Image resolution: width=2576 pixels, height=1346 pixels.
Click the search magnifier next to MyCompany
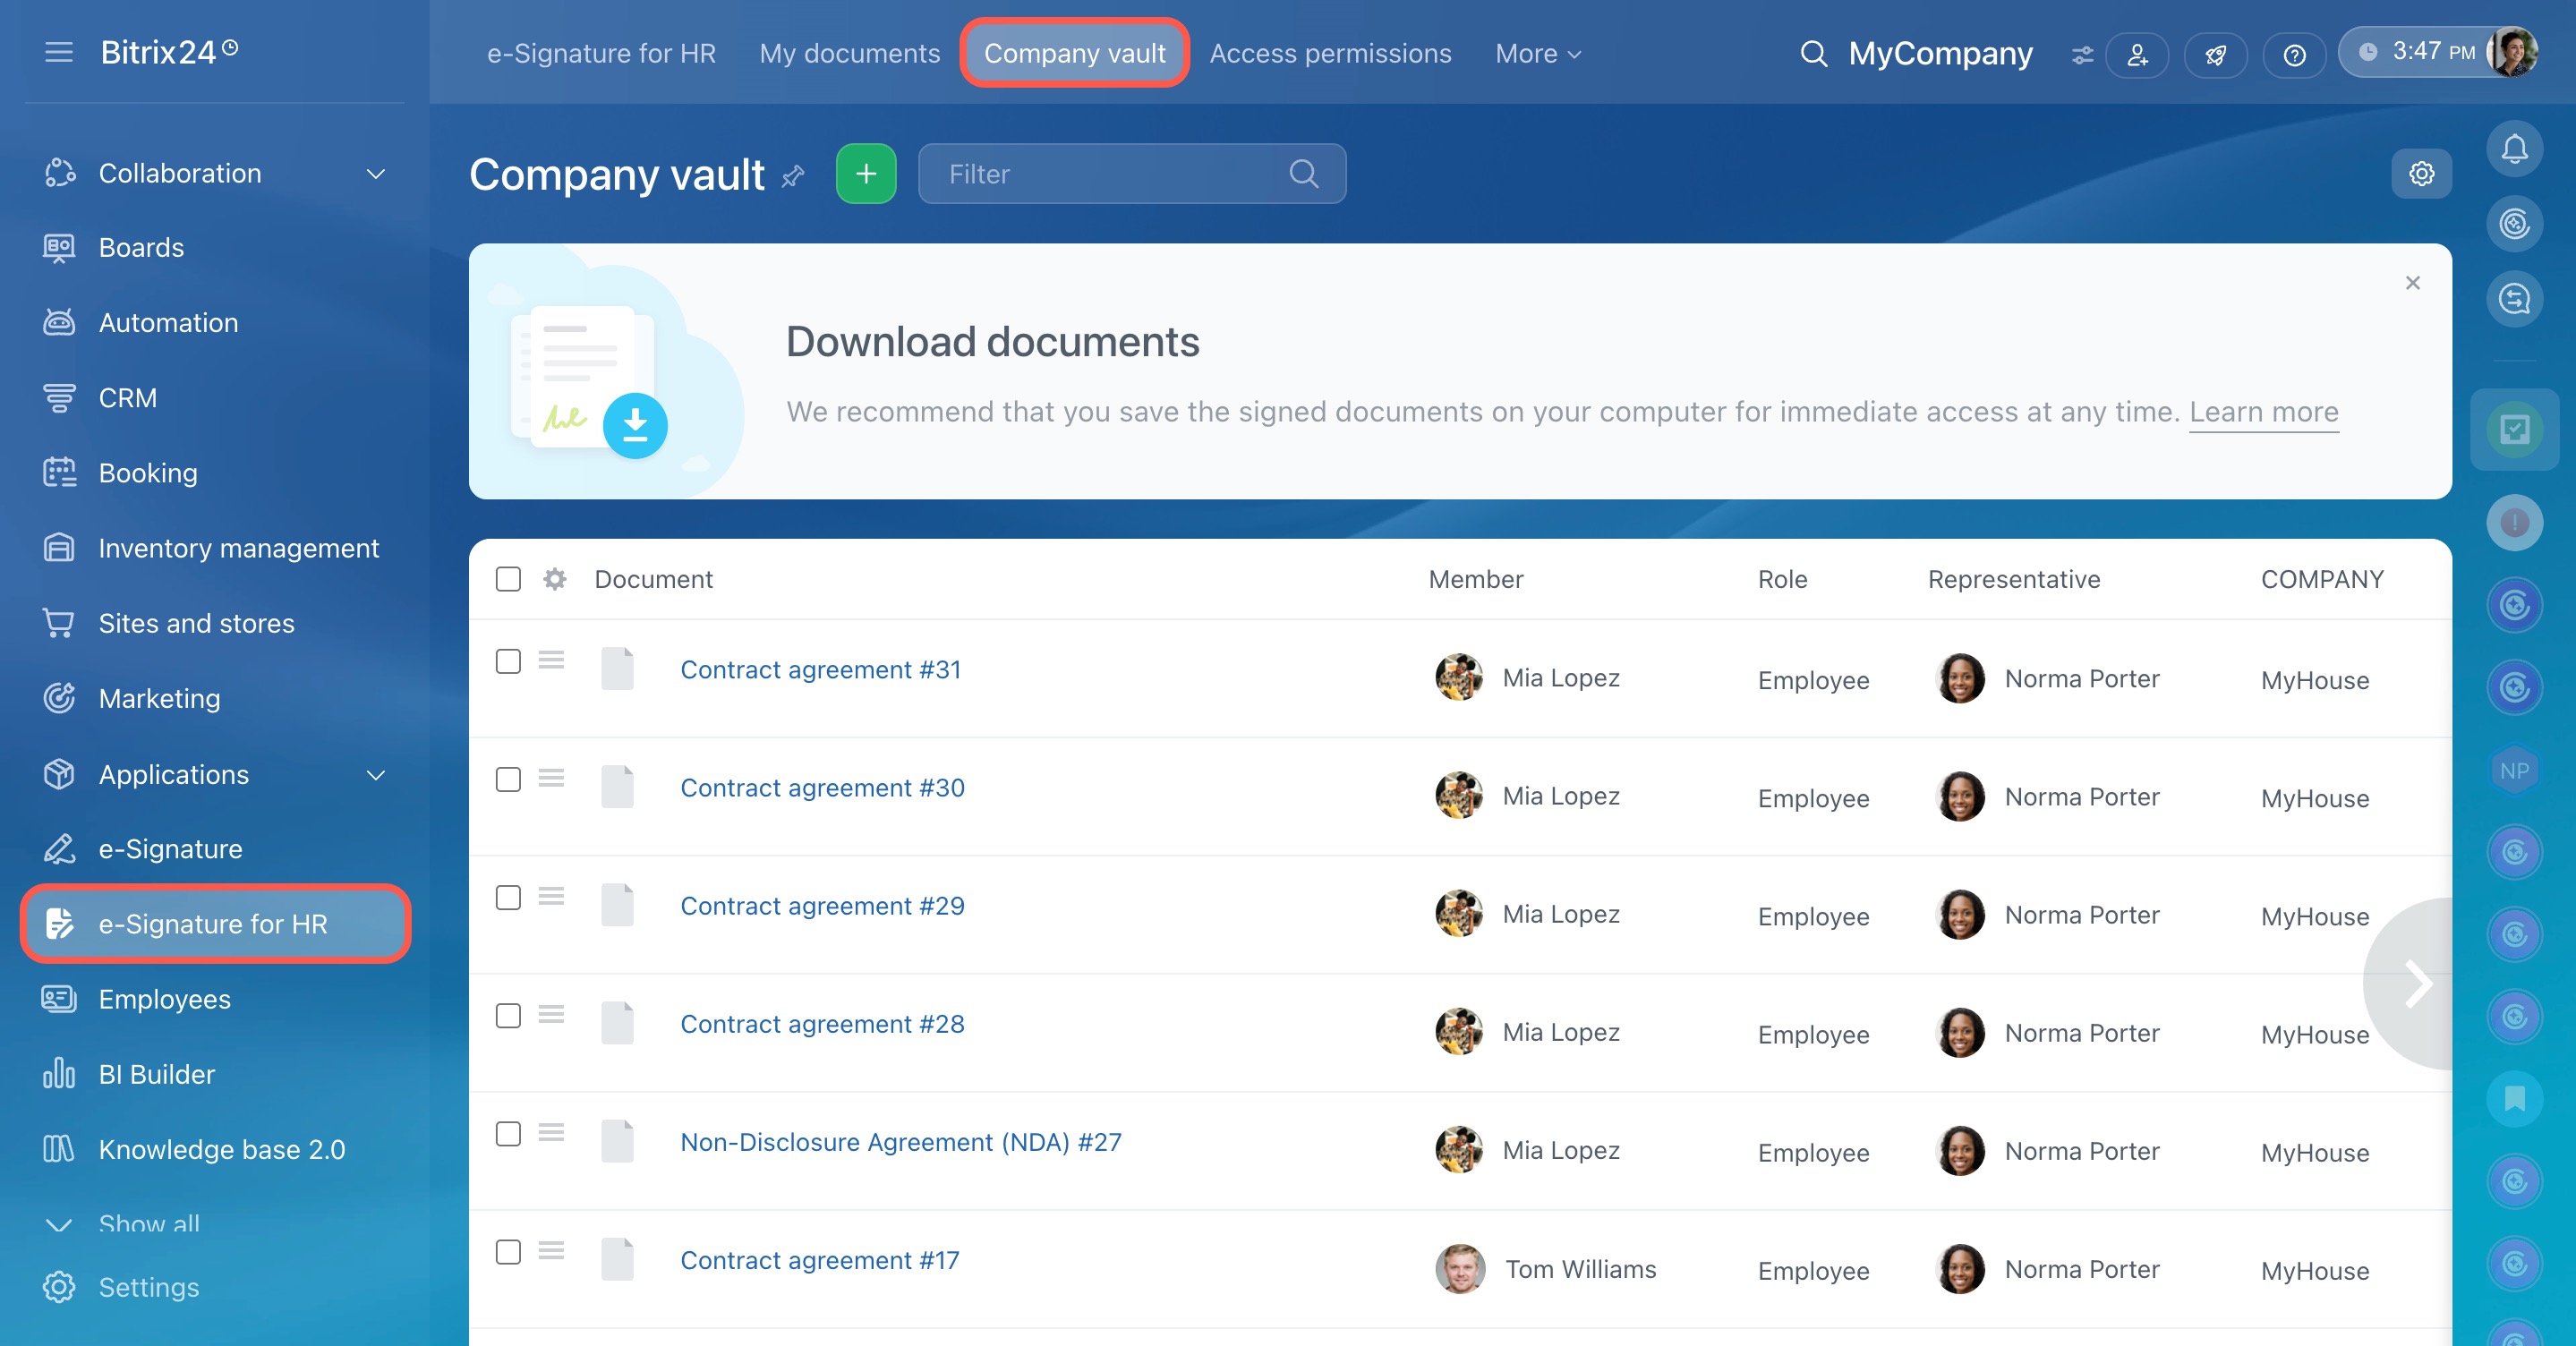click(1813, 53)
